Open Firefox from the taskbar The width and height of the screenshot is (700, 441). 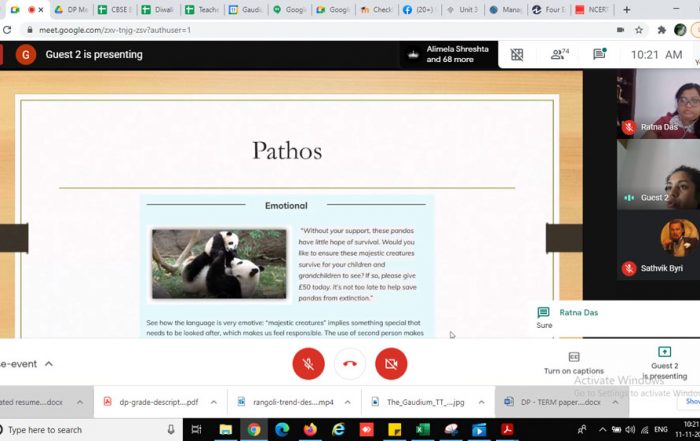(310, 430)
